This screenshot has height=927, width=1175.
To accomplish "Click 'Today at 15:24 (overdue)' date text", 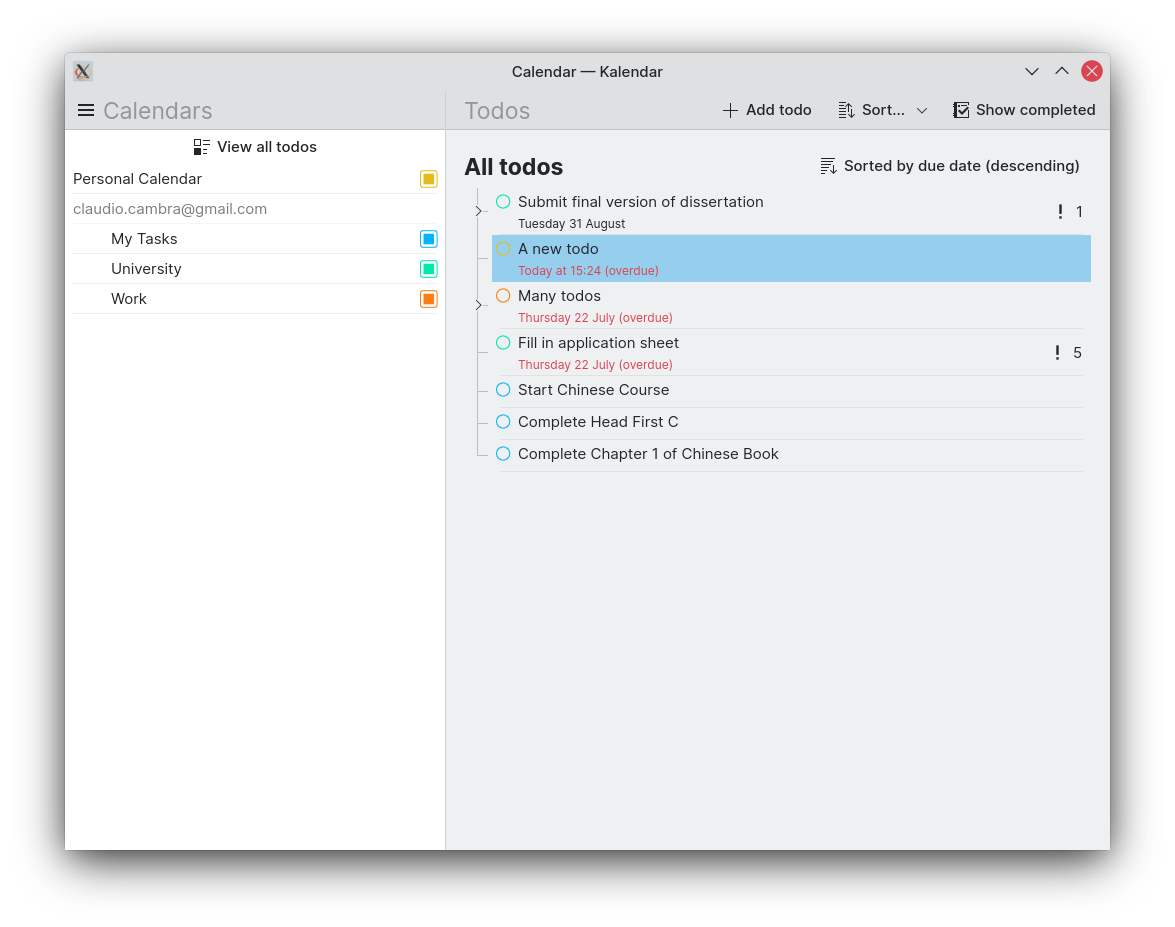I will 588,271.
